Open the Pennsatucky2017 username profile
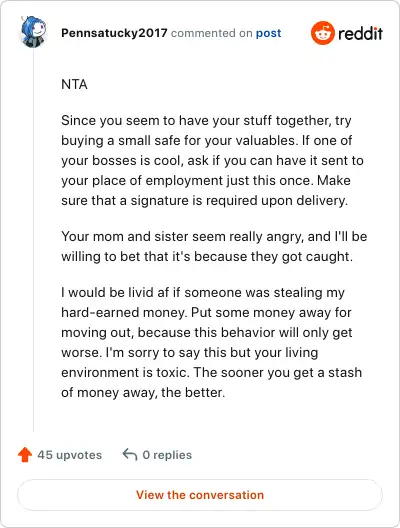The height and width of the screenshot is (528, 400). 114,33
